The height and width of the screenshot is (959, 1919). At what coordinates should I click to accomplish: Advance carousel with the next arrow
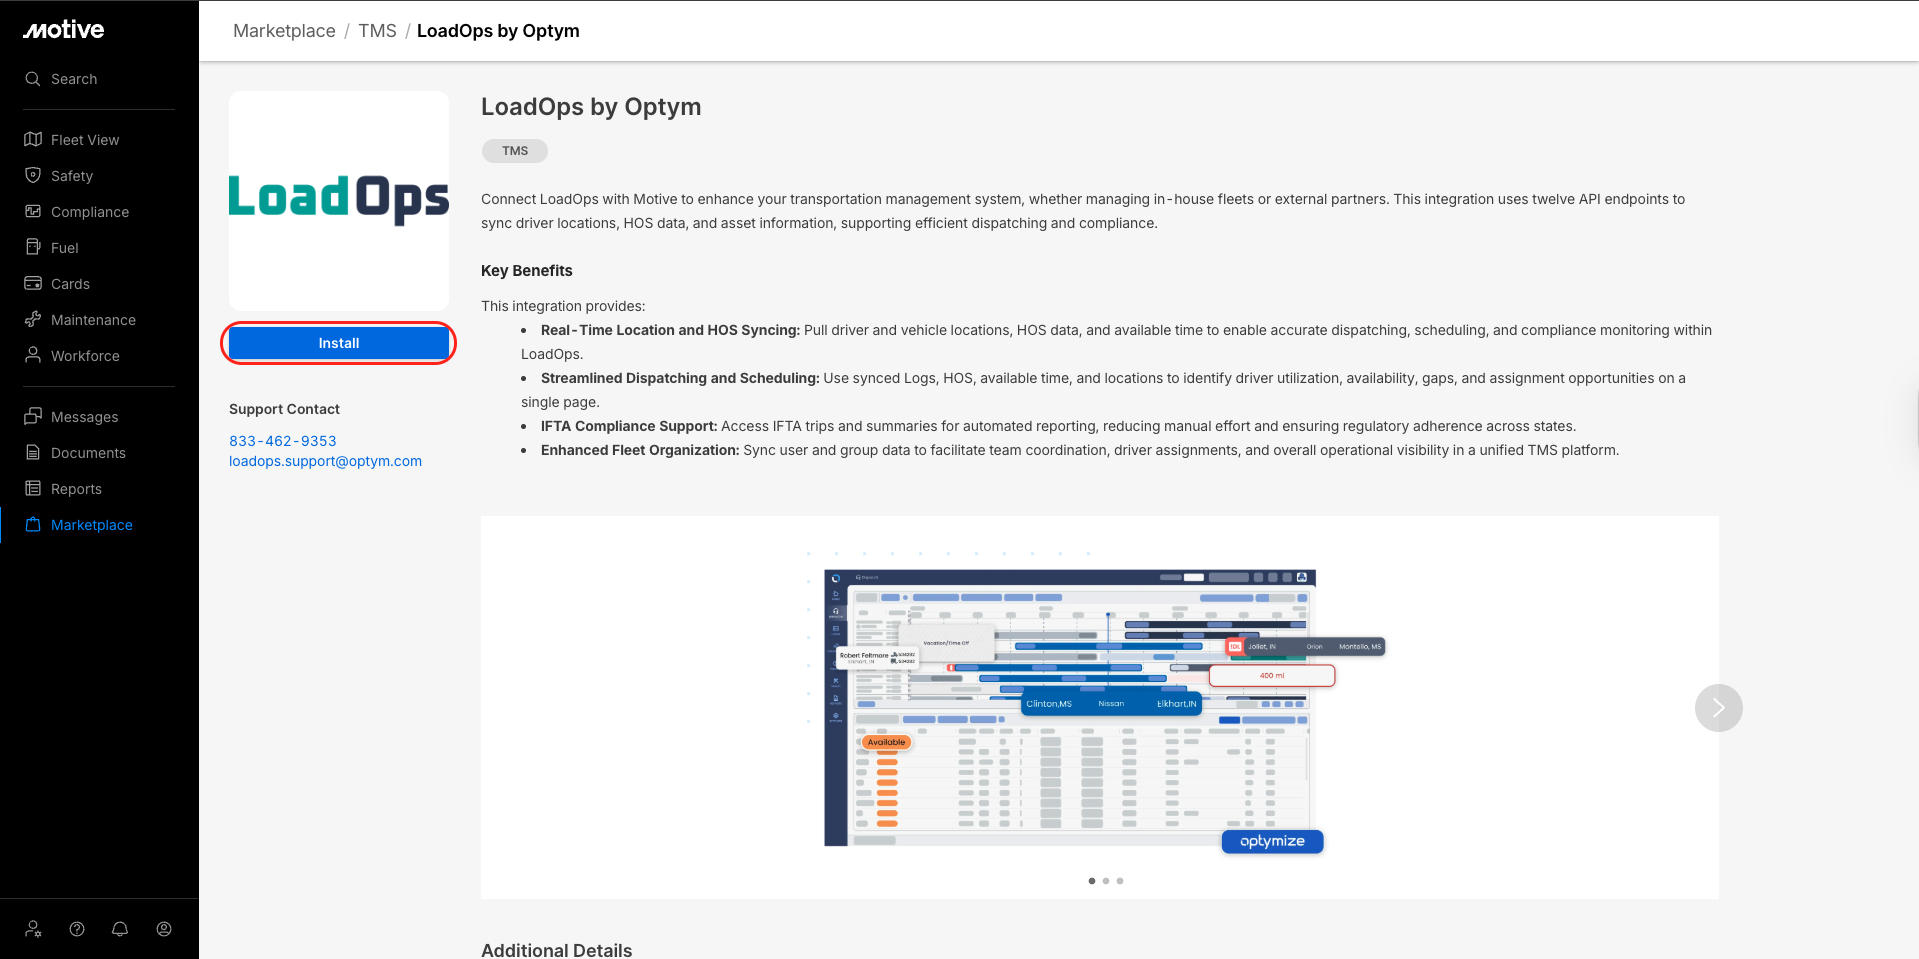1718,708
